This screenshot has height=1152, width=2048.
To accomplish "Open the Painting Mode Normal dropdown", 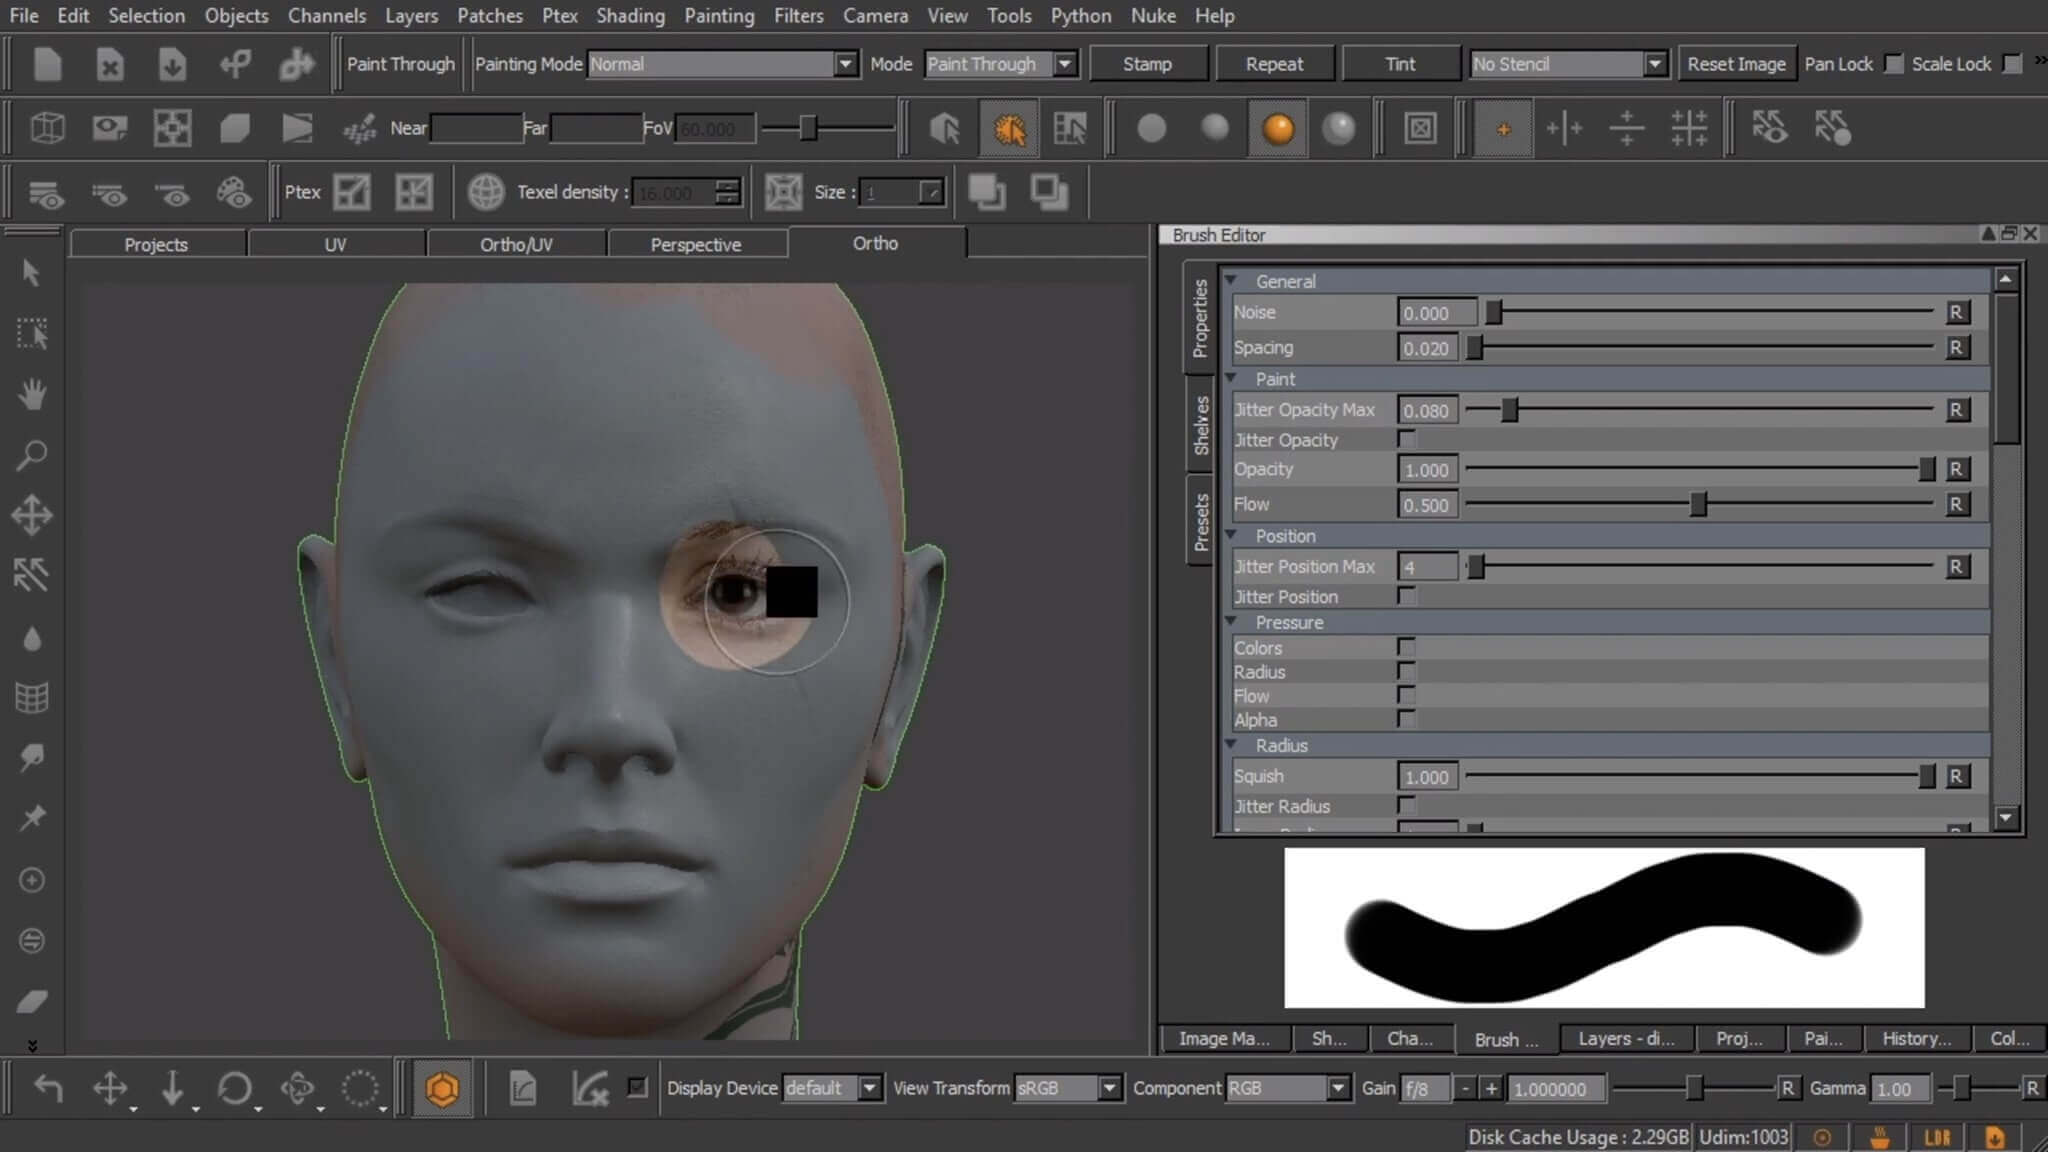I will click(x=722, y=64).
